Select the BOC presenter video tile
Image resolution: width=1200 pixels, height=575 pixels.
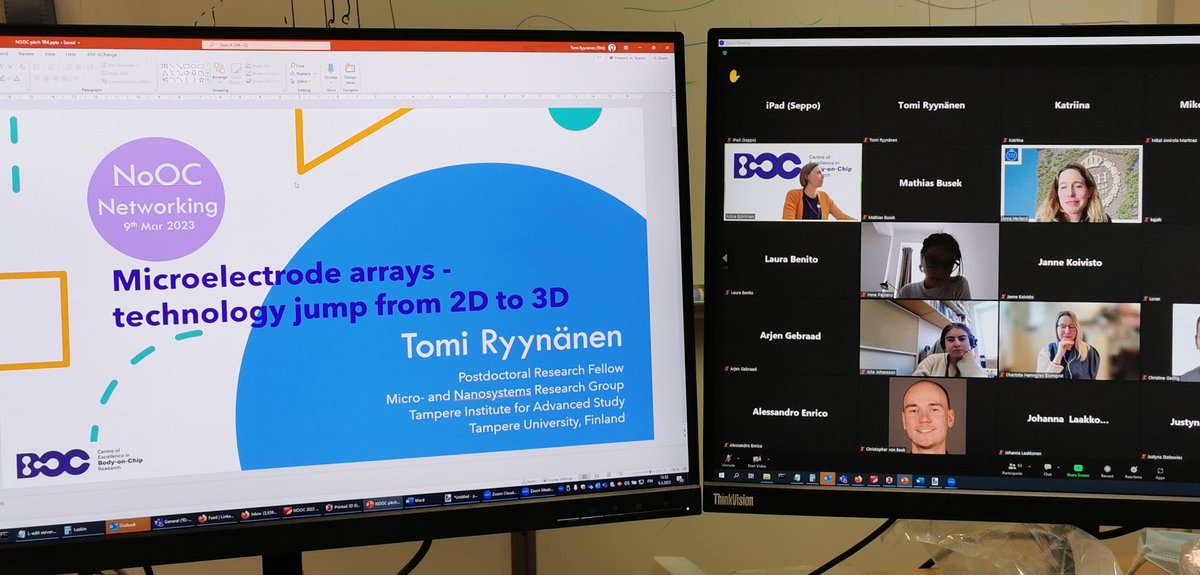tap(793, 182)
